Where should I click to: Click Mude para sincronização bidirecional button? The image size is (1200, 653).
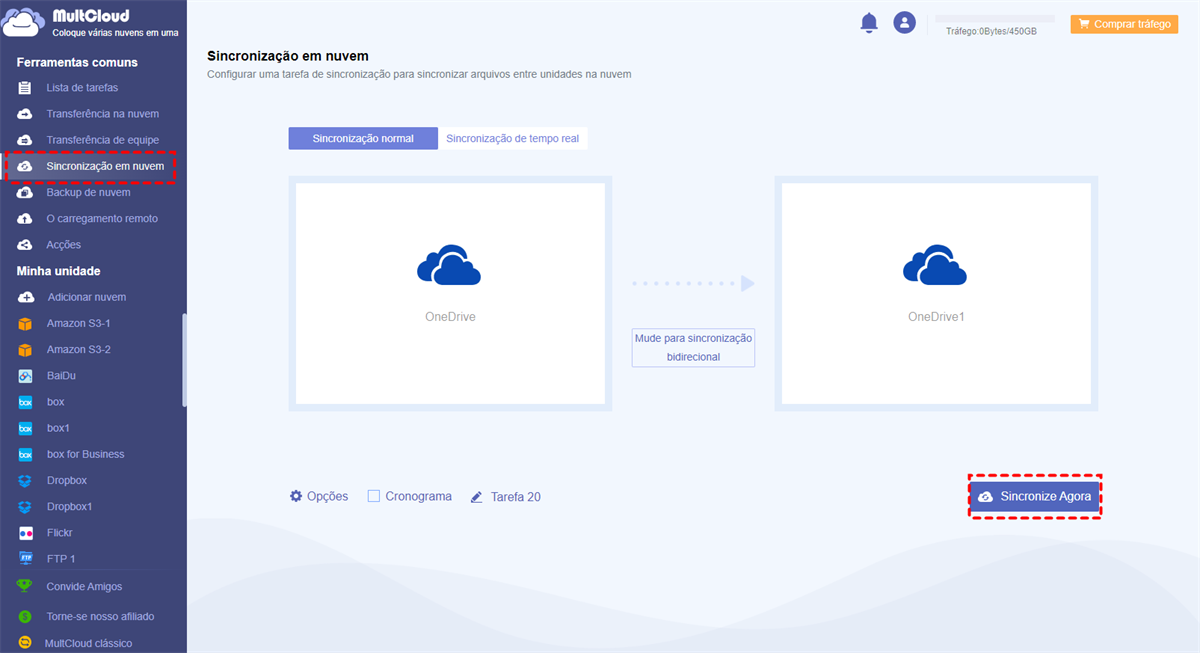tap(693, 348)
